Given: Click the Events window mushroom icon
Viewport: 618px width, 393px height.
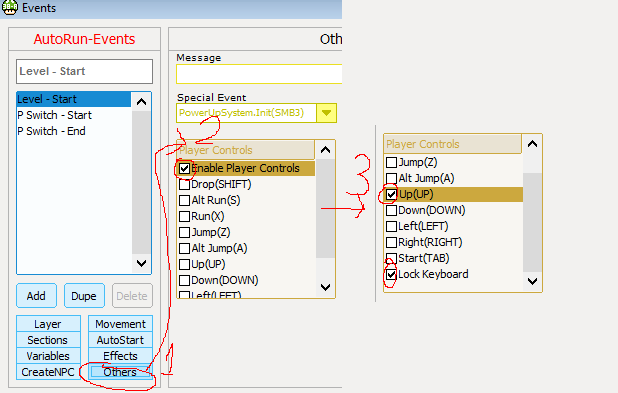Looking at the screenshot, I should pyautogui.click(x=9, y=7).
